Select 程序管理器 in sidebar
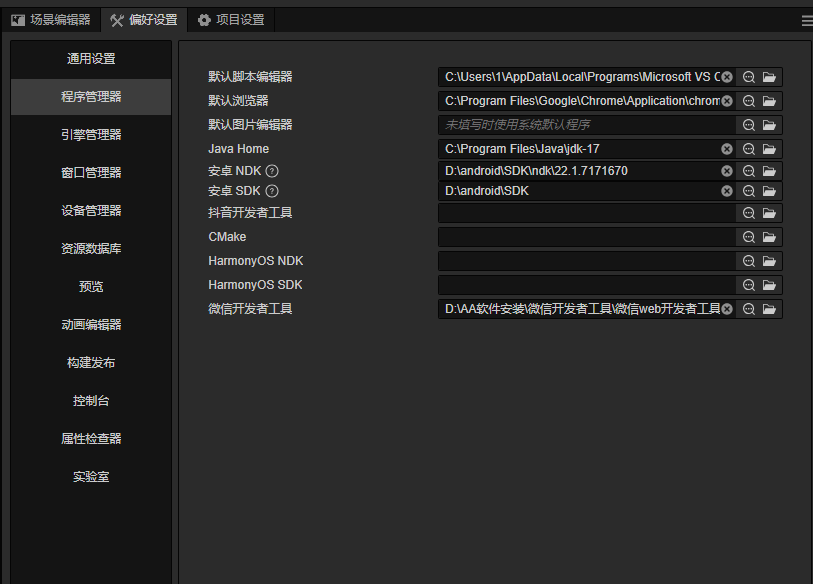Image resolution: width=813 pixels, height=584 pixels. pos(91,96)
